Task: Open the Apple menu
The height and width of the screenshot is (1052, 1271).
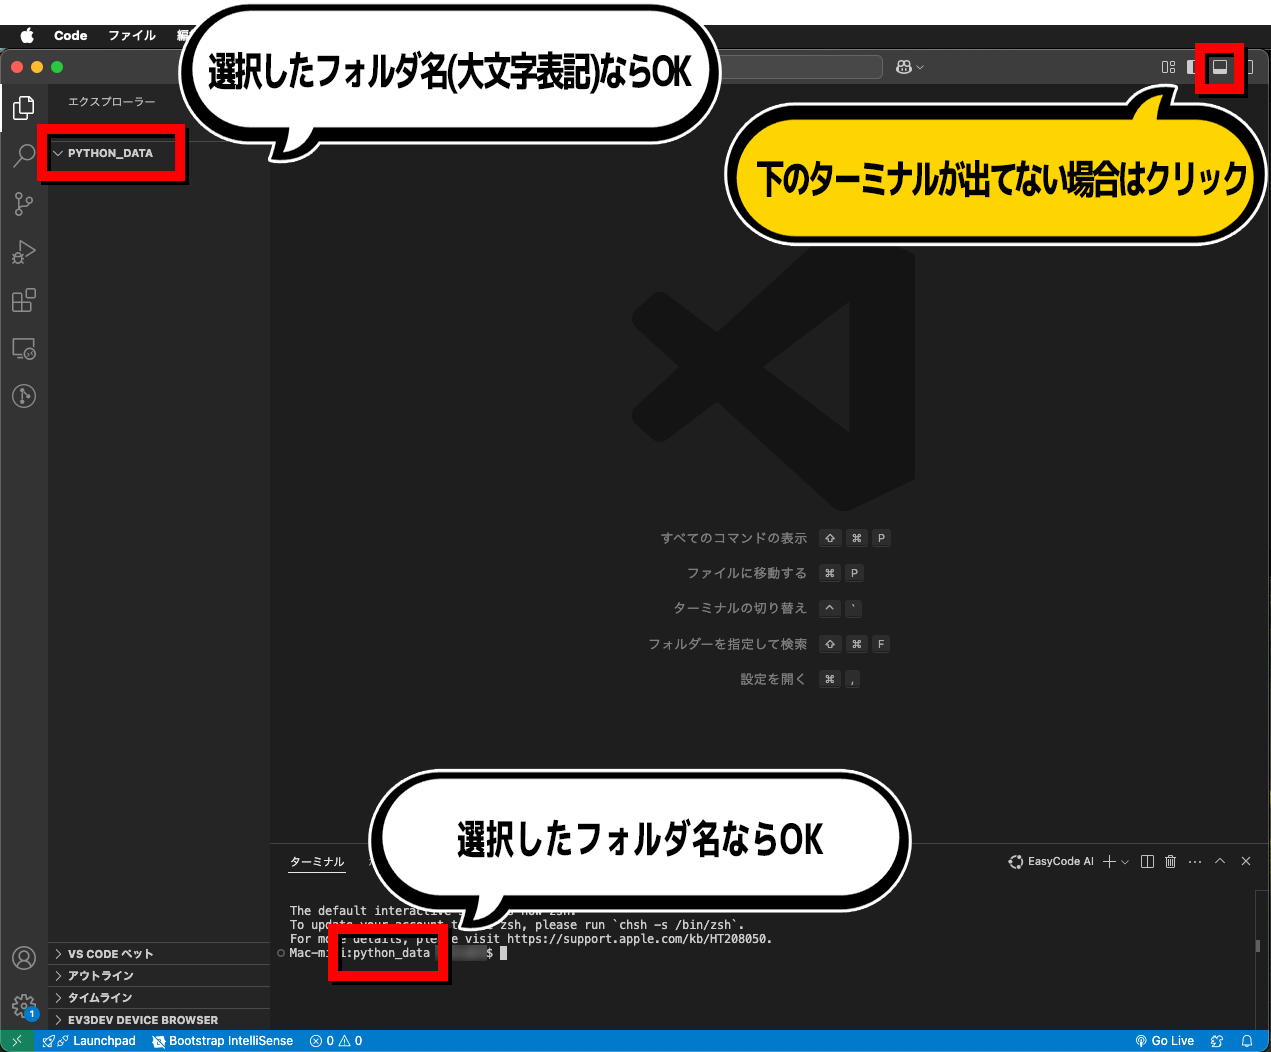Action: (x=27, y=35)
